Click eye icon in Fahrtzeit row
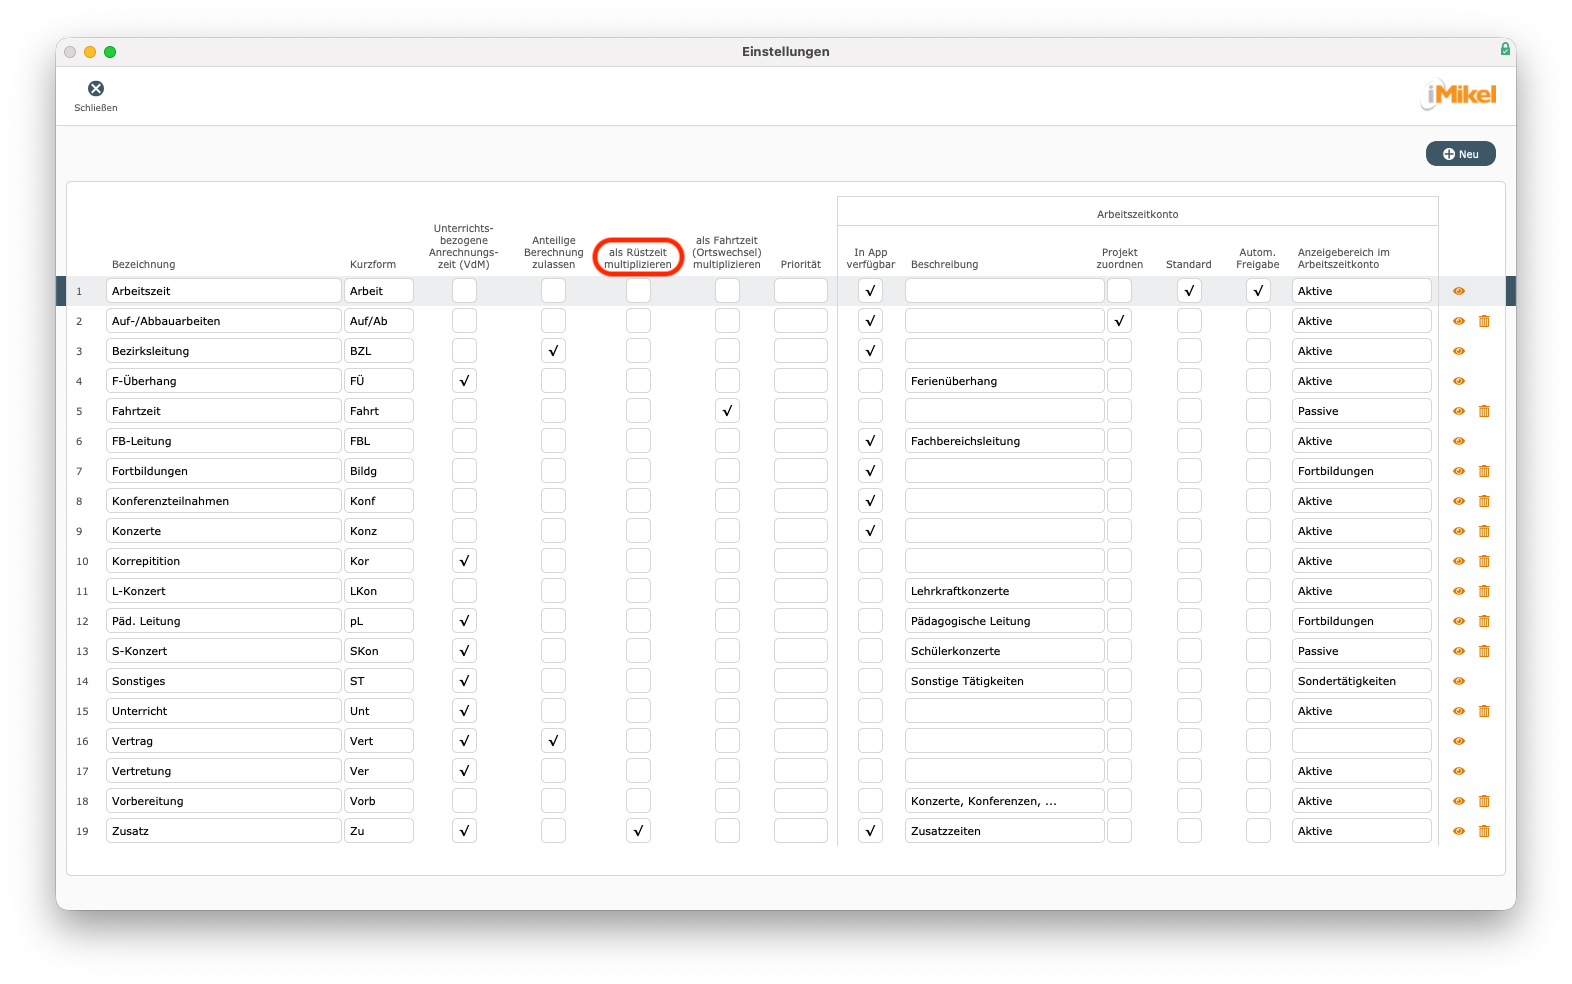 pyautogui.click(x=1459, y=411)
